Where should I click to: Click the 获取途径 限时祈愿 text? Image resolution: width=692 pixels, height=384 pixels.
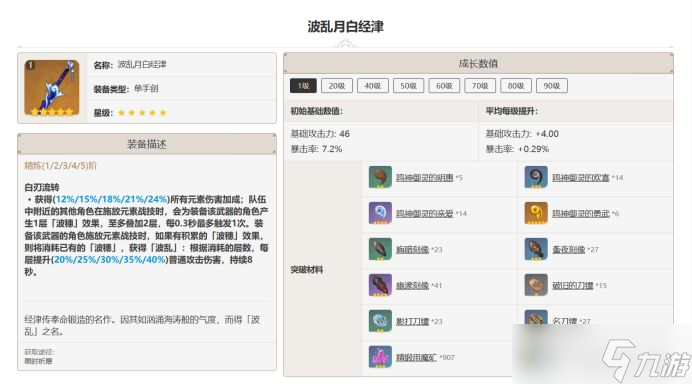point(39,357)
